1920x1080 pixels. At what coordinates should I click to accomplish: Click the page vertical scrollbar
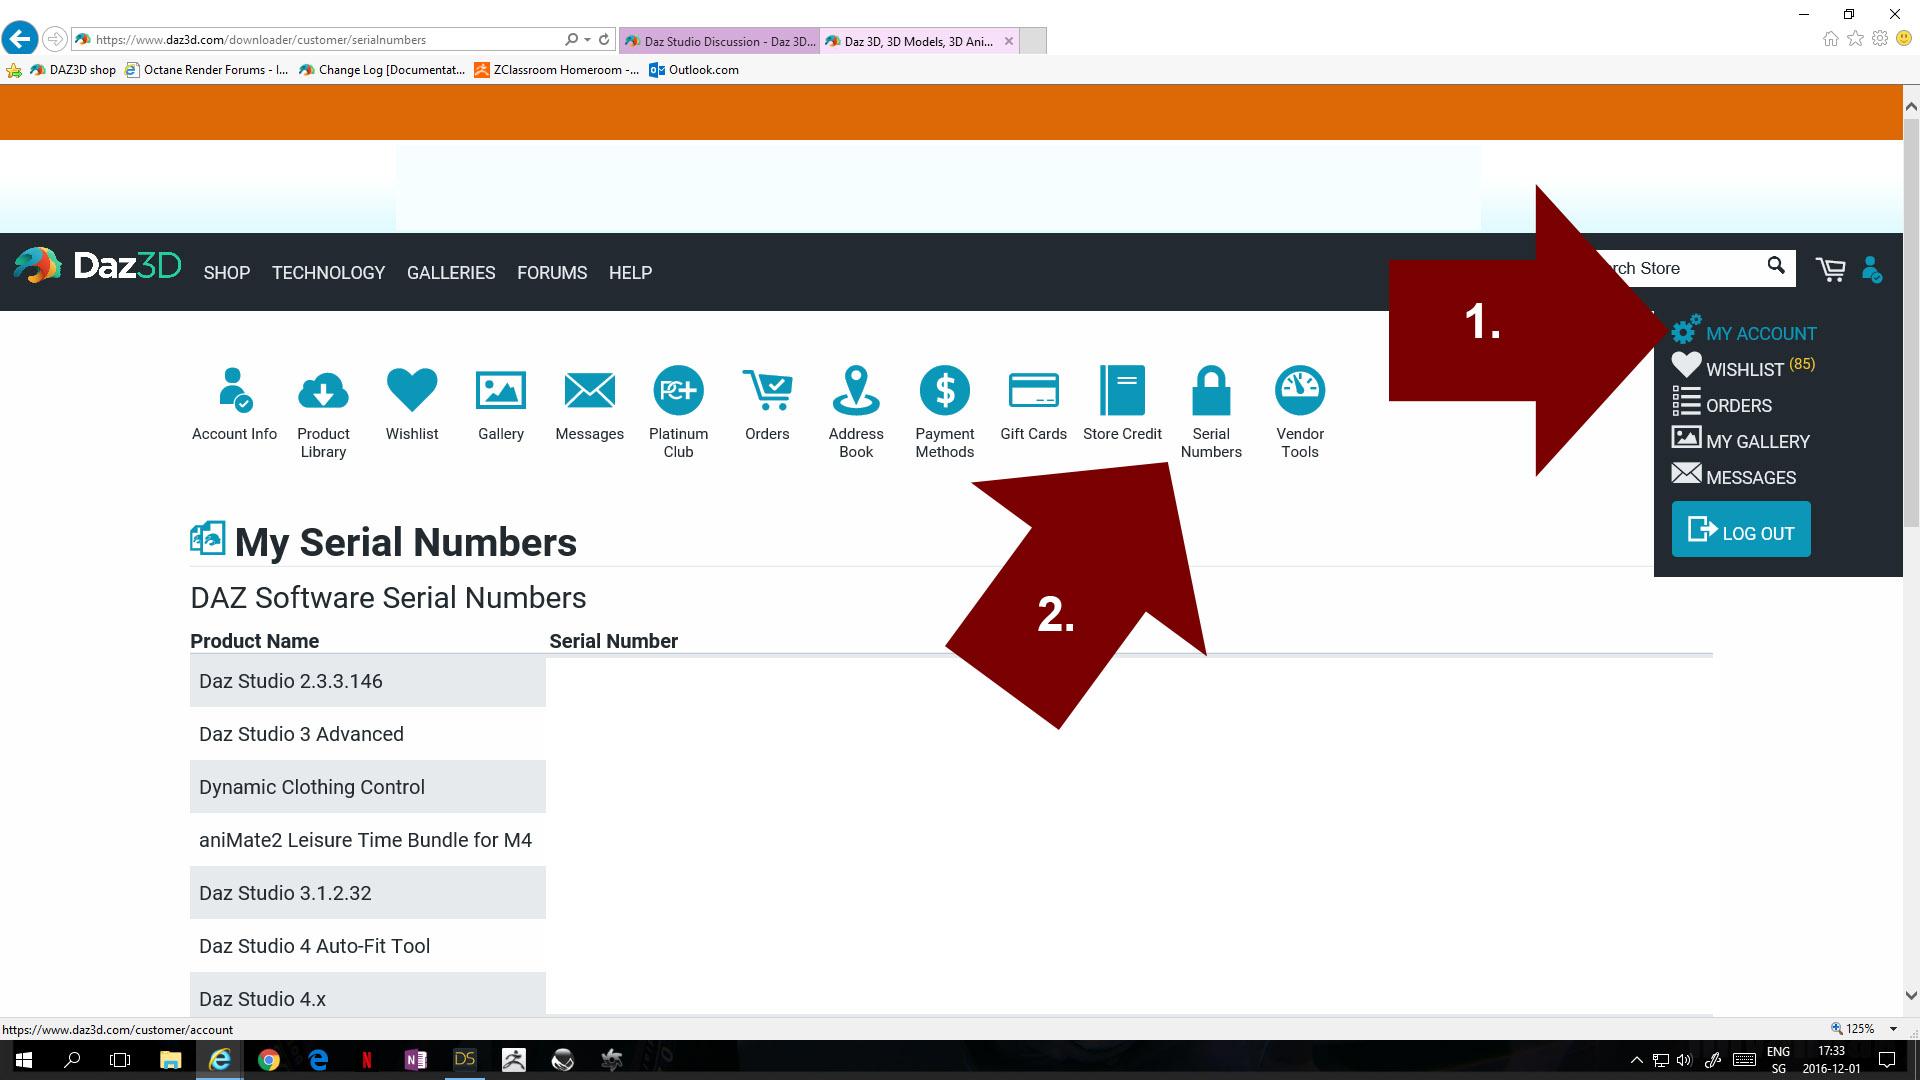click(1911, 550)
